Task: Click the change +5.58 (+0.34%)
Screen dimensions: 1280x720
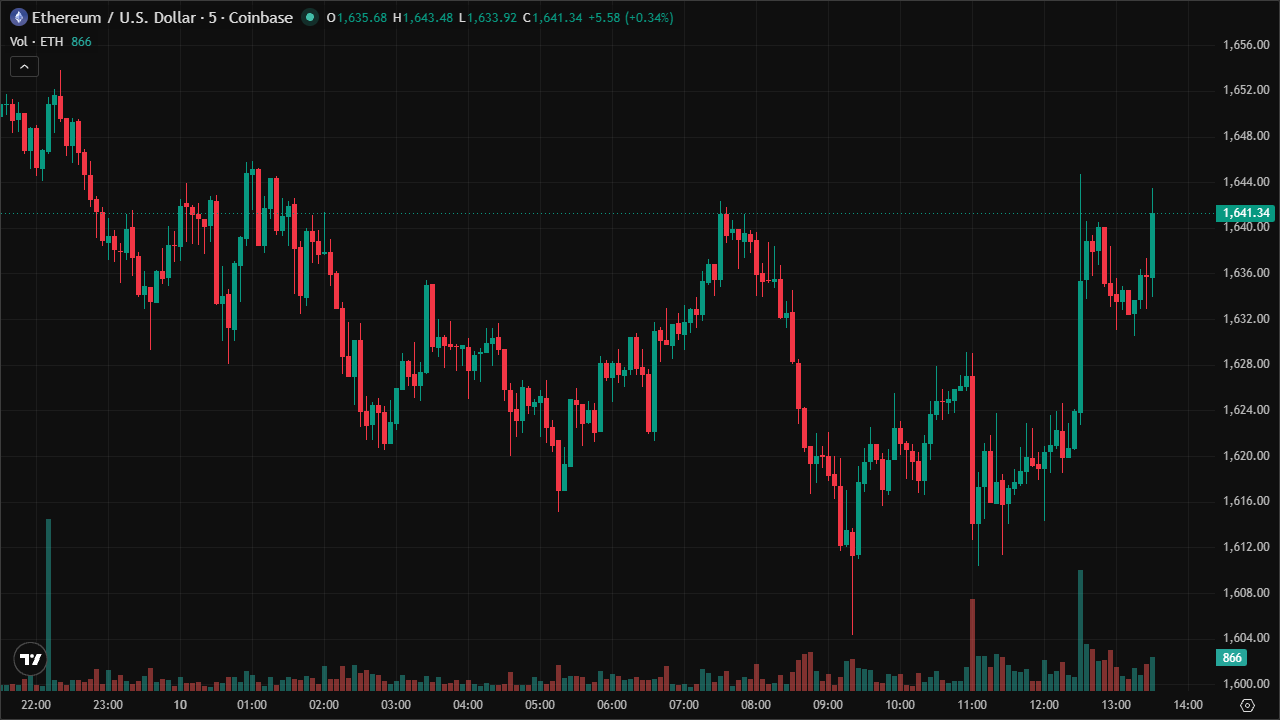Action: tap(631, 18)
